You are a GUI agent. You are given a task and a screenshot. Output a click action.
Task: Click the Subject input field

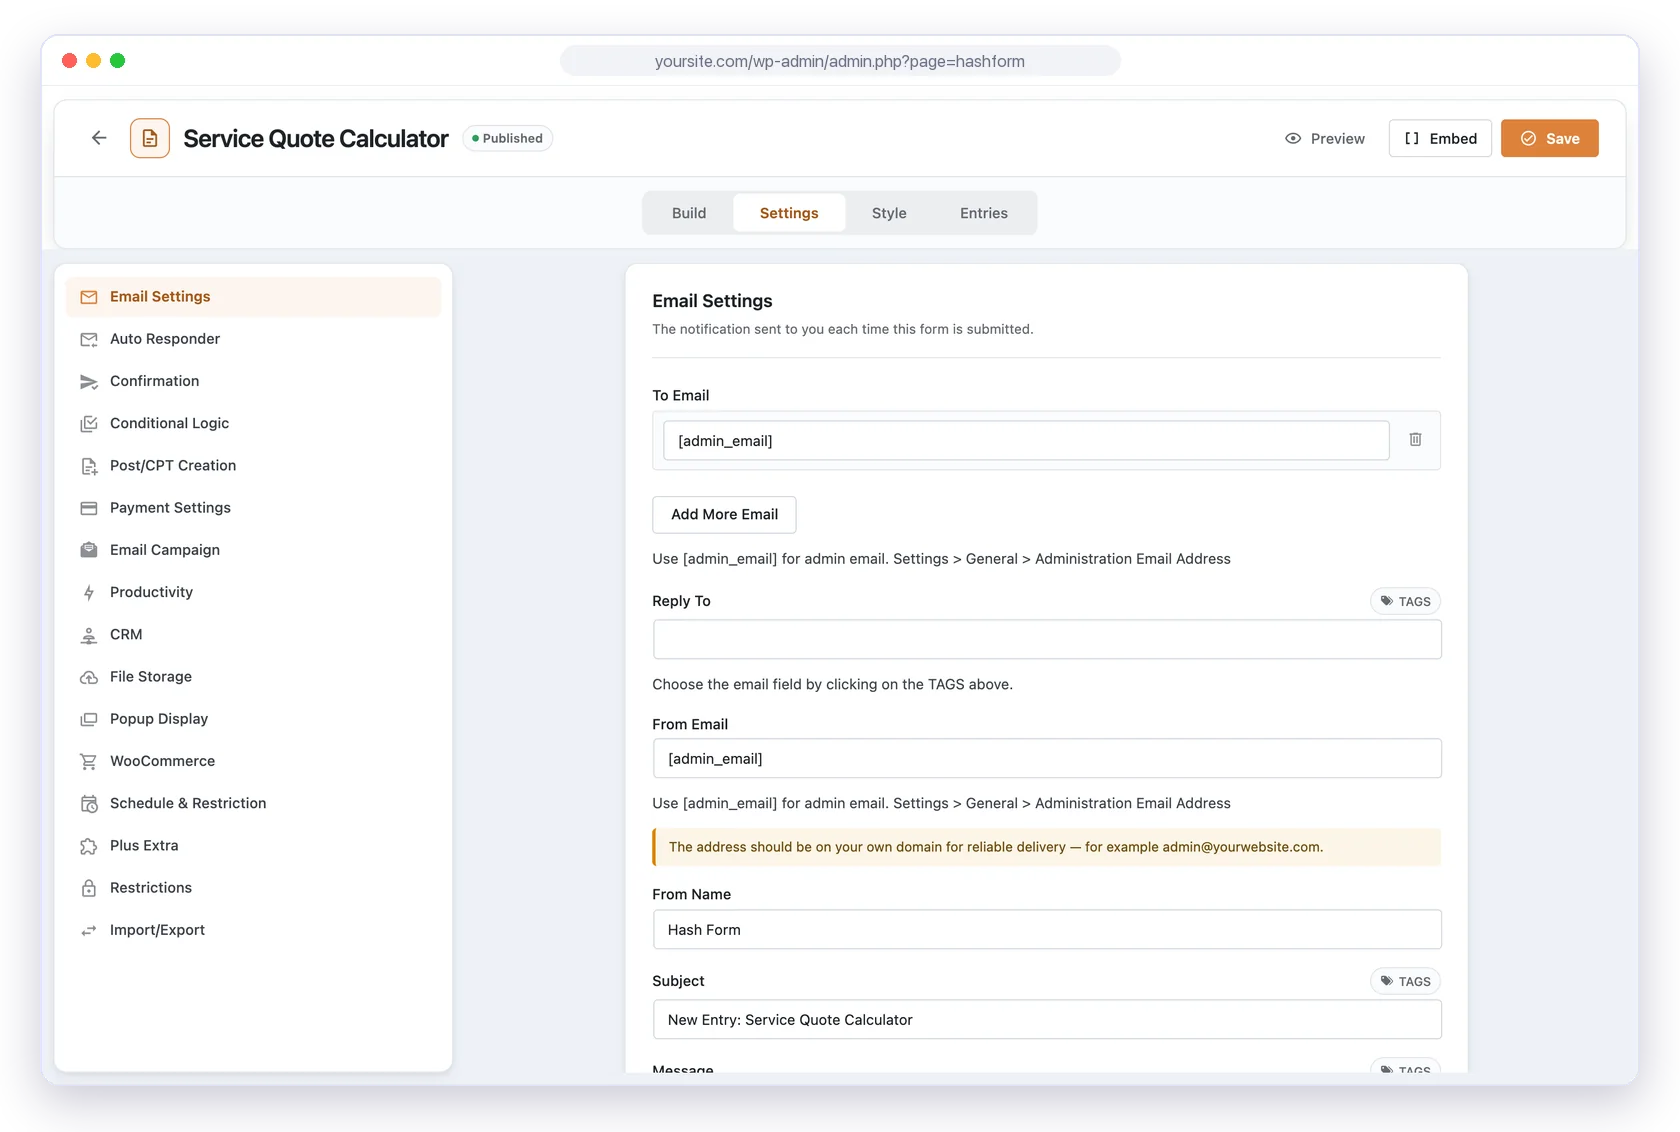point(1047,1020)
